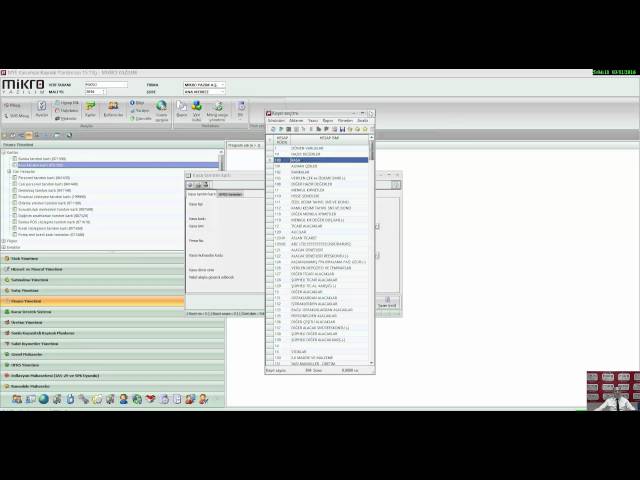Click the SMS Mesaj item in ribbon
Viewport: 640px width, 480px height.
[16, 116]
